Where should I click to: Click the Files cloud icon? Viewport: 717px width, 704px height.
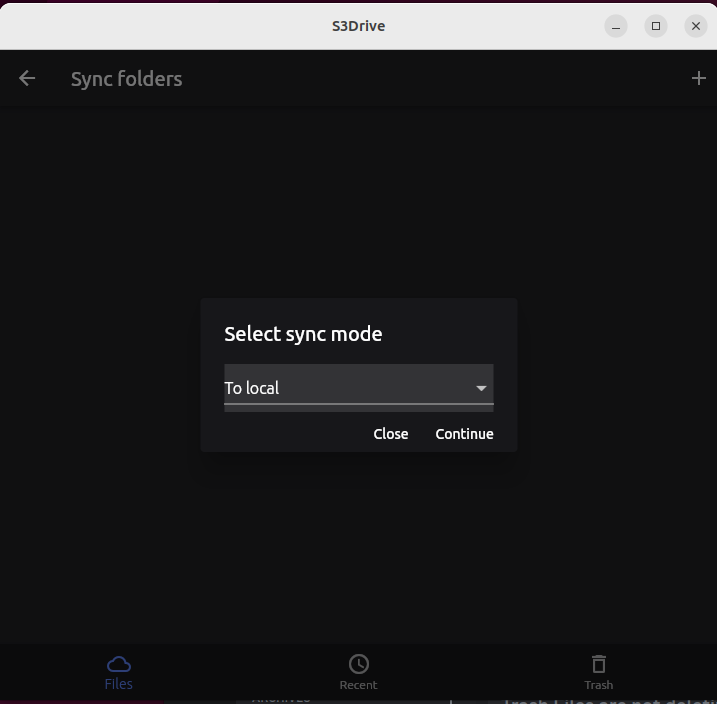[x=118, y=664]
